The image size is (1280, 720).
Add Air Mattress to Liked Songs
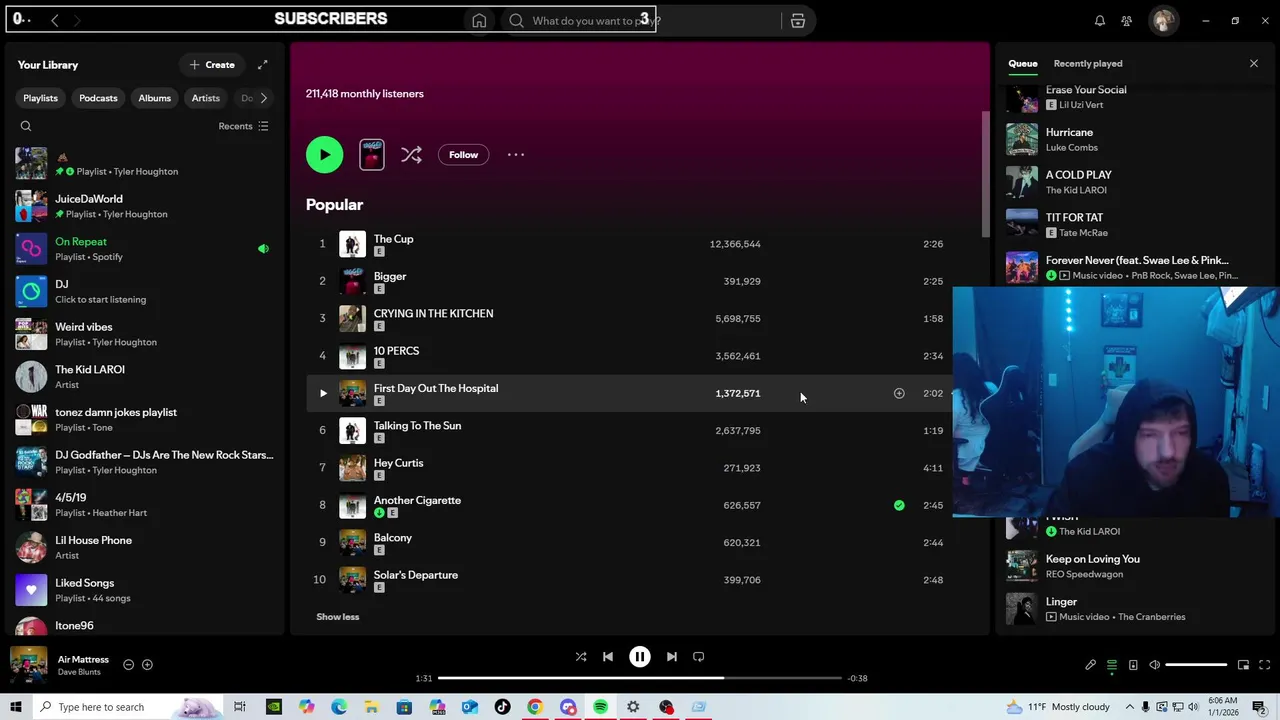[147, 665]
